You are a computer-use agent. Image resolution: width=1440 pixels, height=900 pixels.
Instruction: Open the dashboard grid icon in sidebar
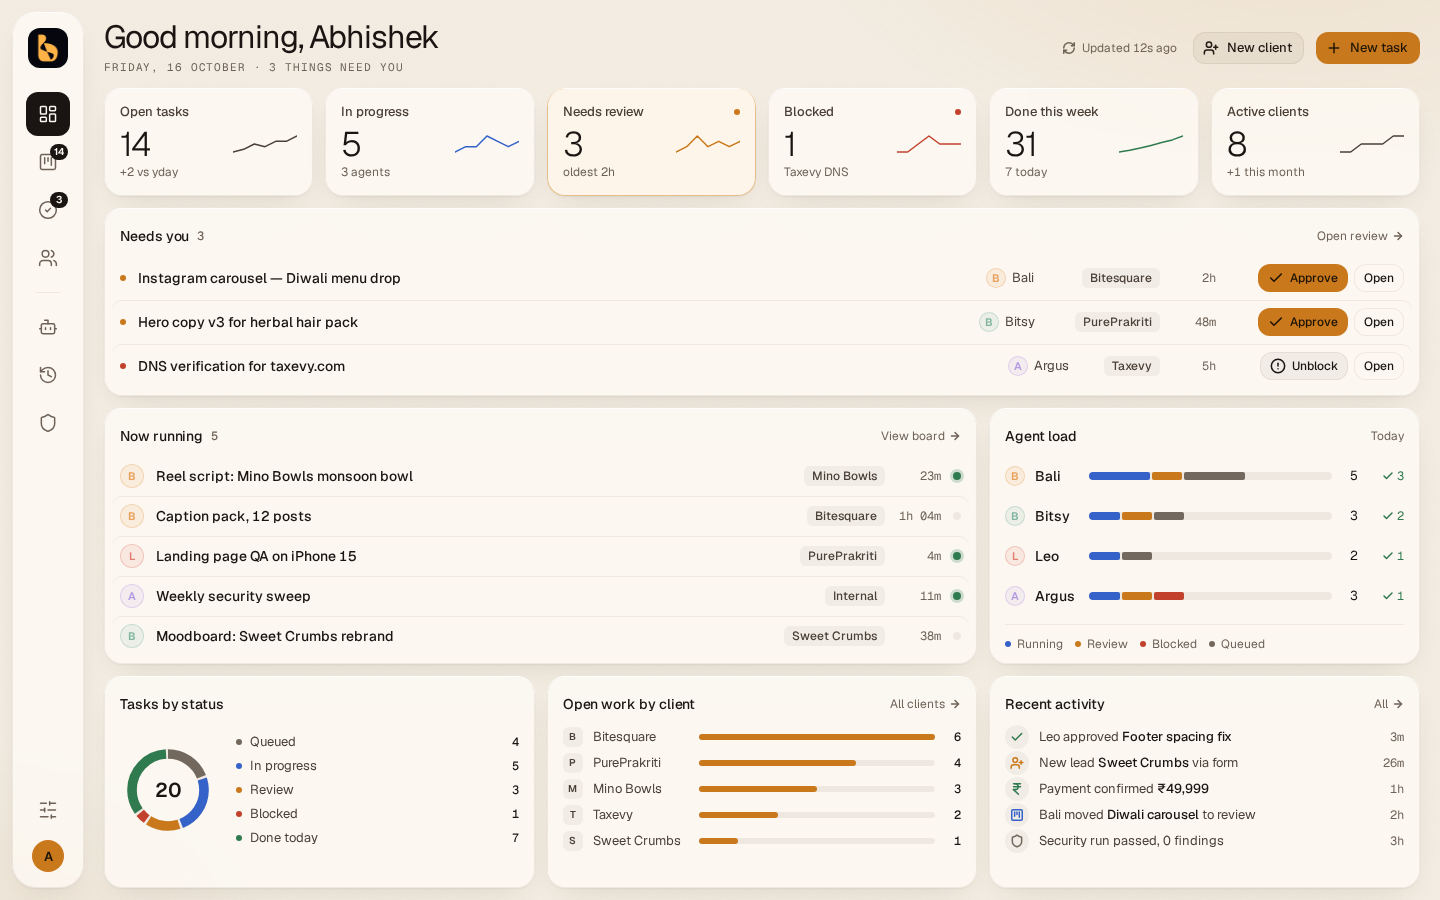[x=48, y=114]
